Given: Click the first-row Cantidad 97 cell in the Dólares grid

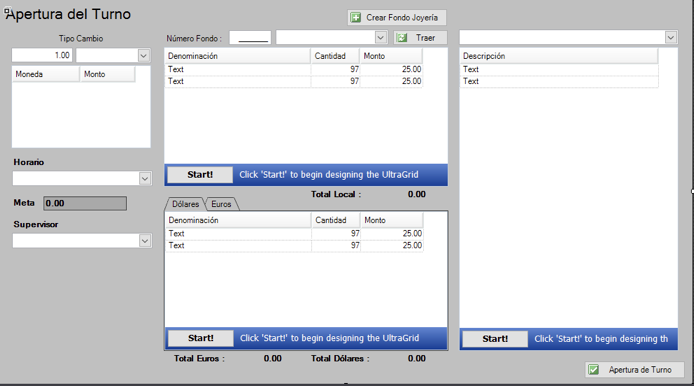Looking at the screenshot, I should point(336,233).
